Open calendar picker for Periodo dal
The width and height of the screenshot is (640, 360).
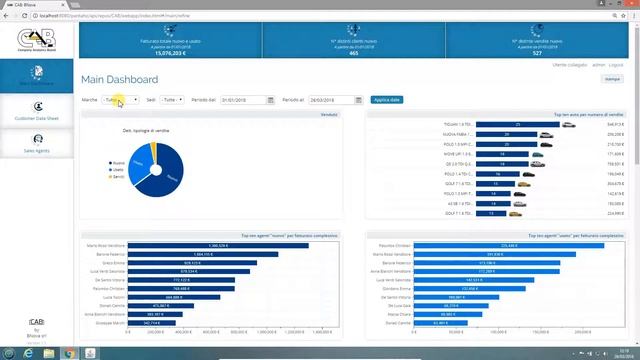270,100
